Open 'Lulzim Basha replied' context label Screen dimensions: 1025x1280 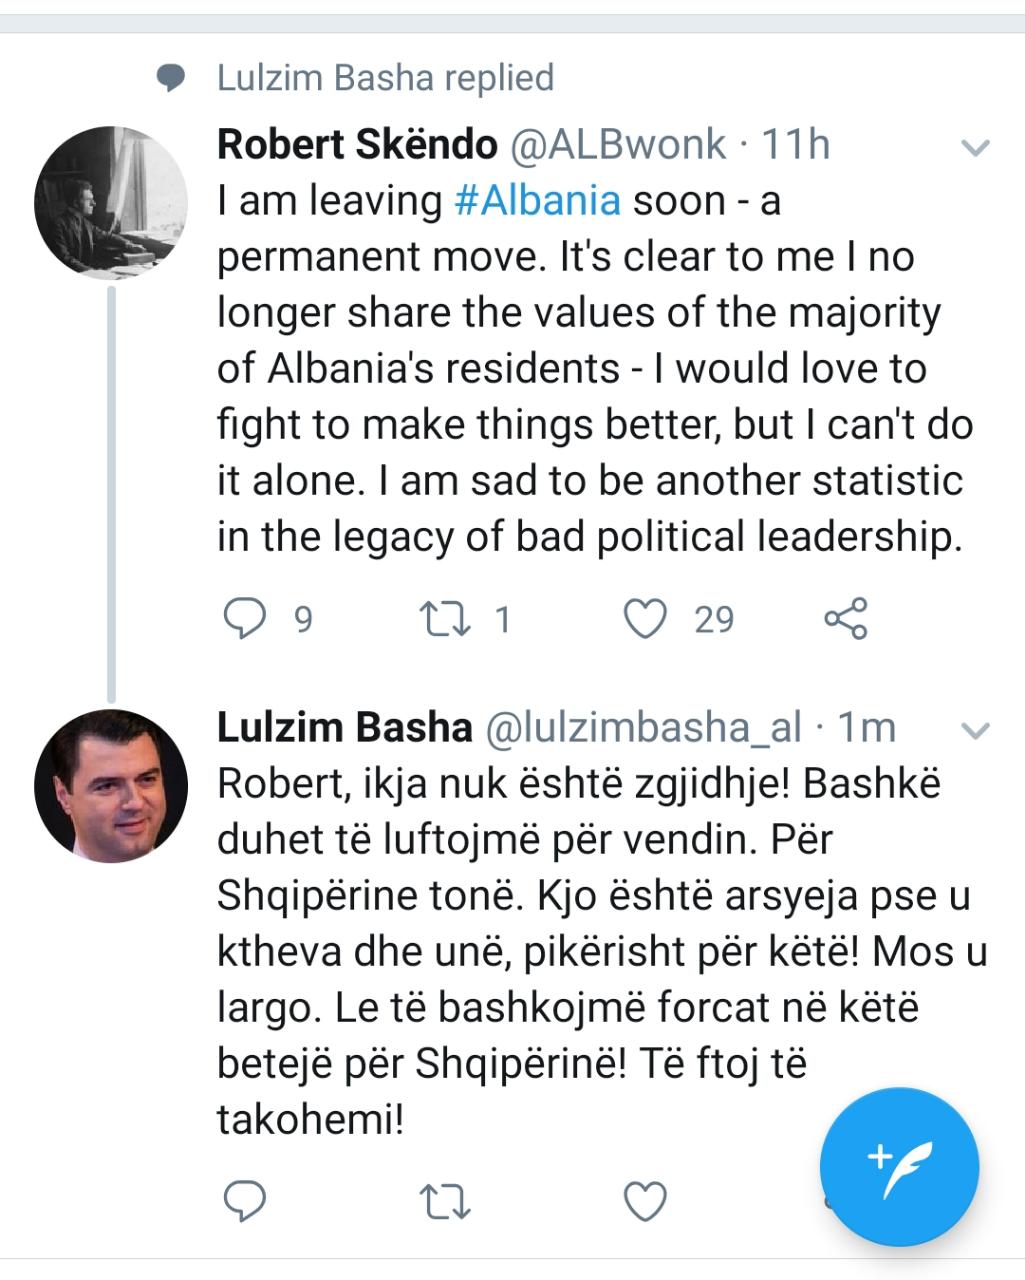tap(385, 78)
